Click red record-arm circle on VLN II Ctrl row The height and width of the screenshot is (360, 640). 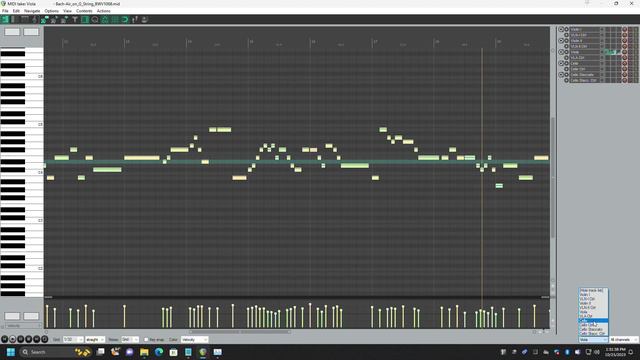point(624,46)
